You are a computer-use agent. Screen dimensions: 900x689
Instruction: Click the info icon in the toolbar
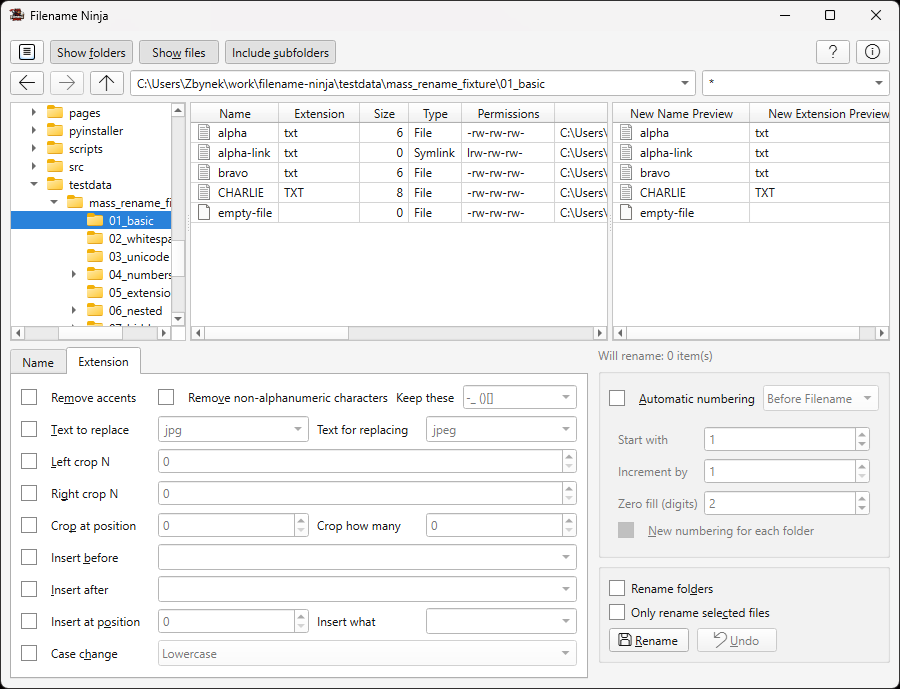(x=871, y=51)
